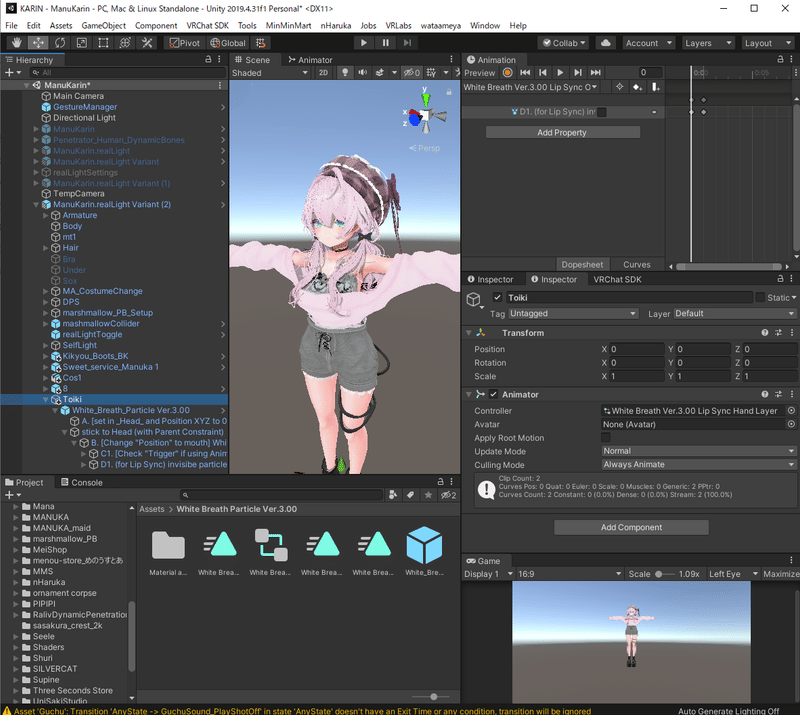The image size is (800, 715).
Task: Click favorites star icon in Project
Action: (428, 495)
